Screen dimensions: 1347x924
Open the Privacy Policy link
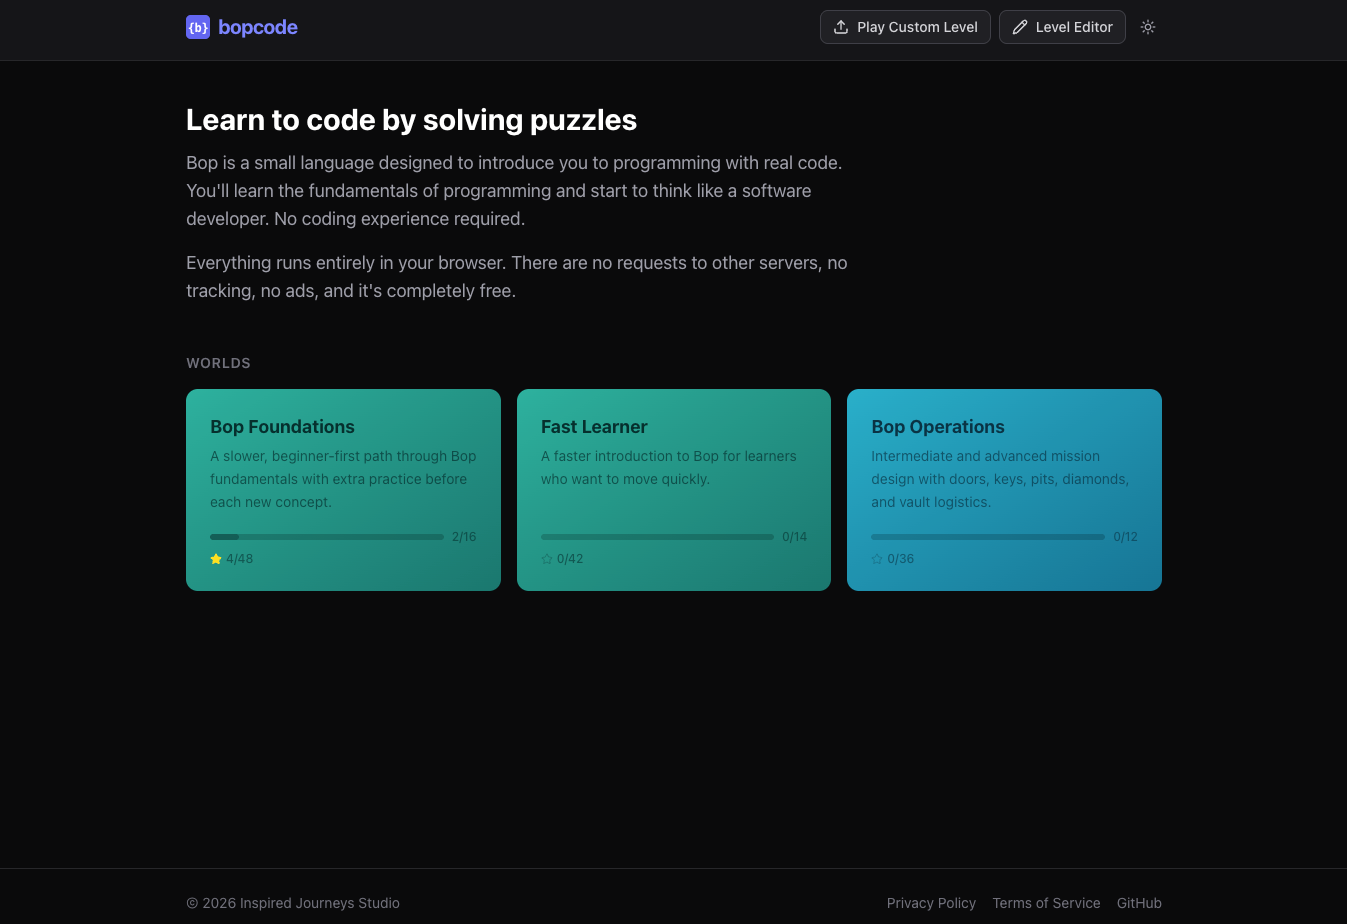(931, 903)
